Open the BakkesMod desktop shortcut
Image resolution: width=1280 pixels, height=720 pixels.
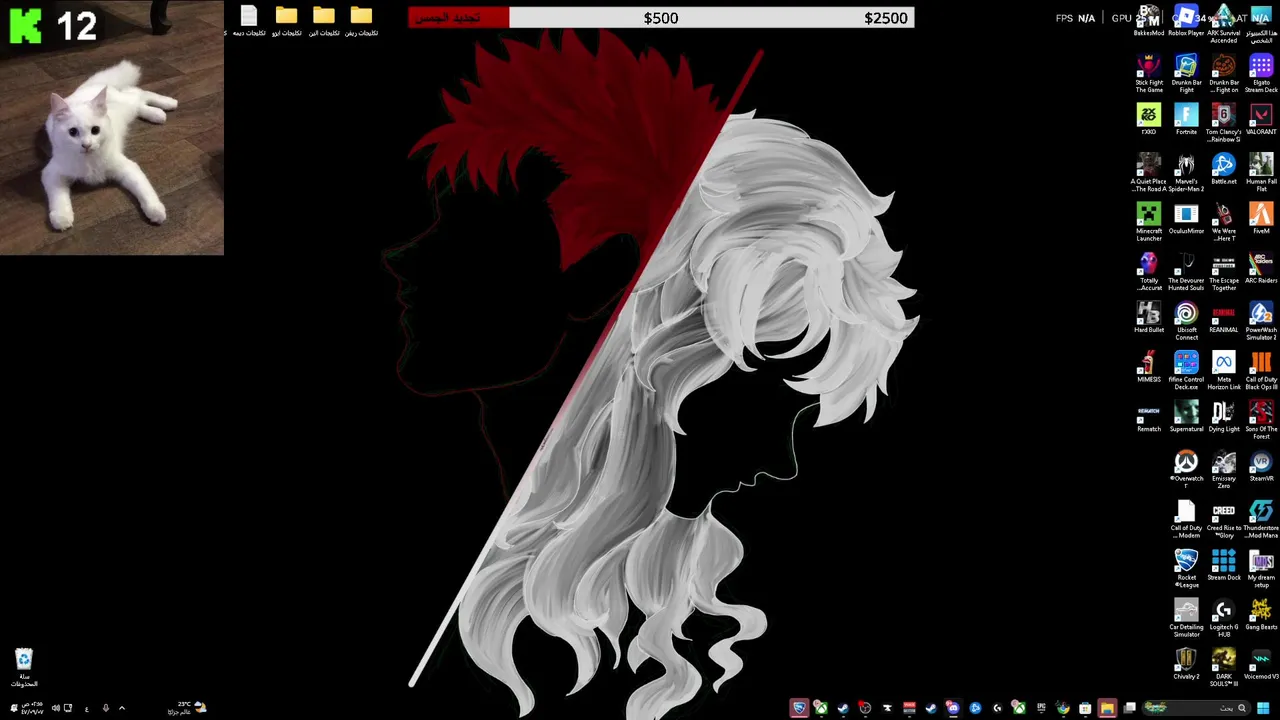1148,21
